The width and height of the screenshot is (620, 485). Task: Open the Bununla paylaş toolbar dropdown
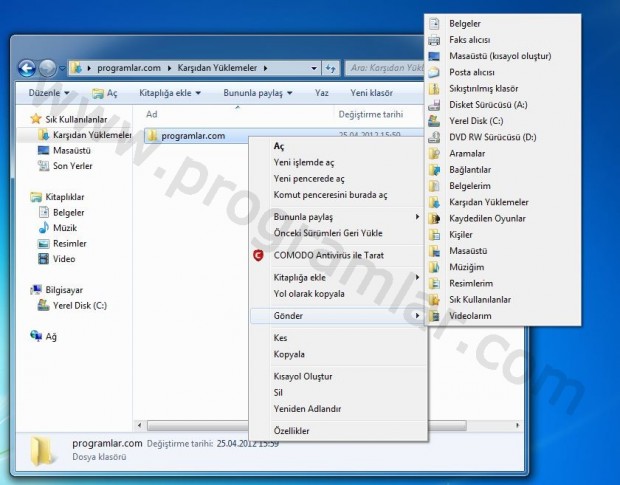pyautogui.click(x=258, y=93)
